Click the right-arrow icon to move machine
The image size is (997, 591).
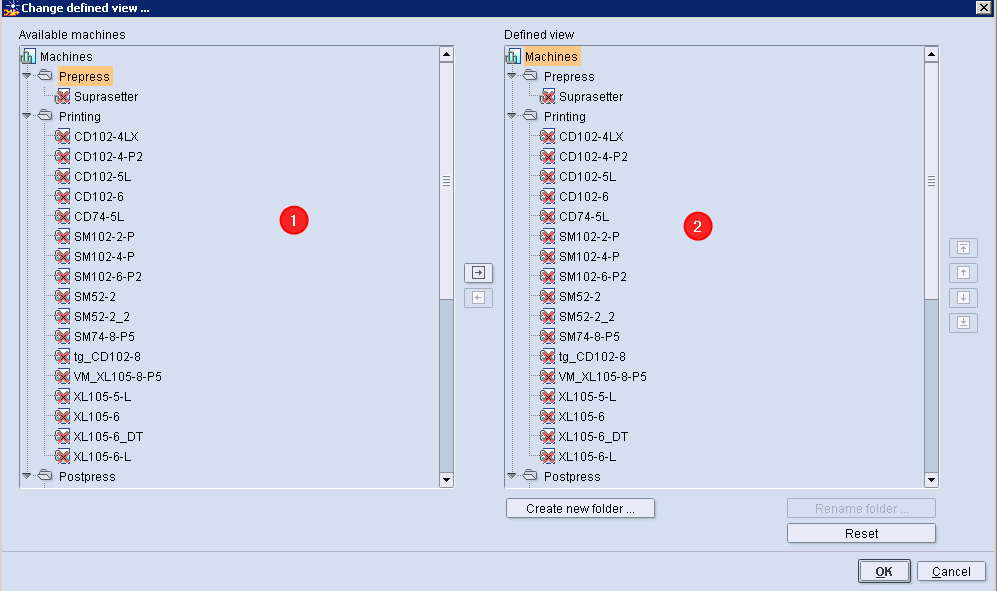pos(478,272)
